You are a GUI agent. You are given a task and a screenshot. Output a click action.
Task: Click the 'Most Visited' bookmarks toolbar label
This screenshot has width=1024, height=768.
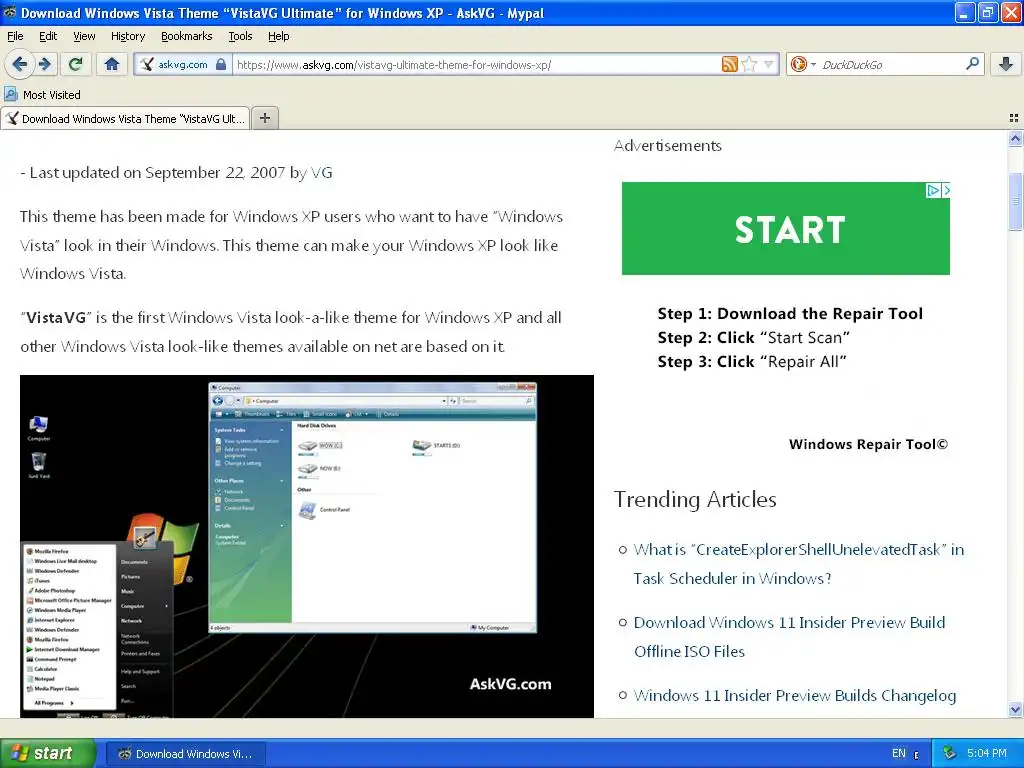pyautogui.click(x=52, y=95)
